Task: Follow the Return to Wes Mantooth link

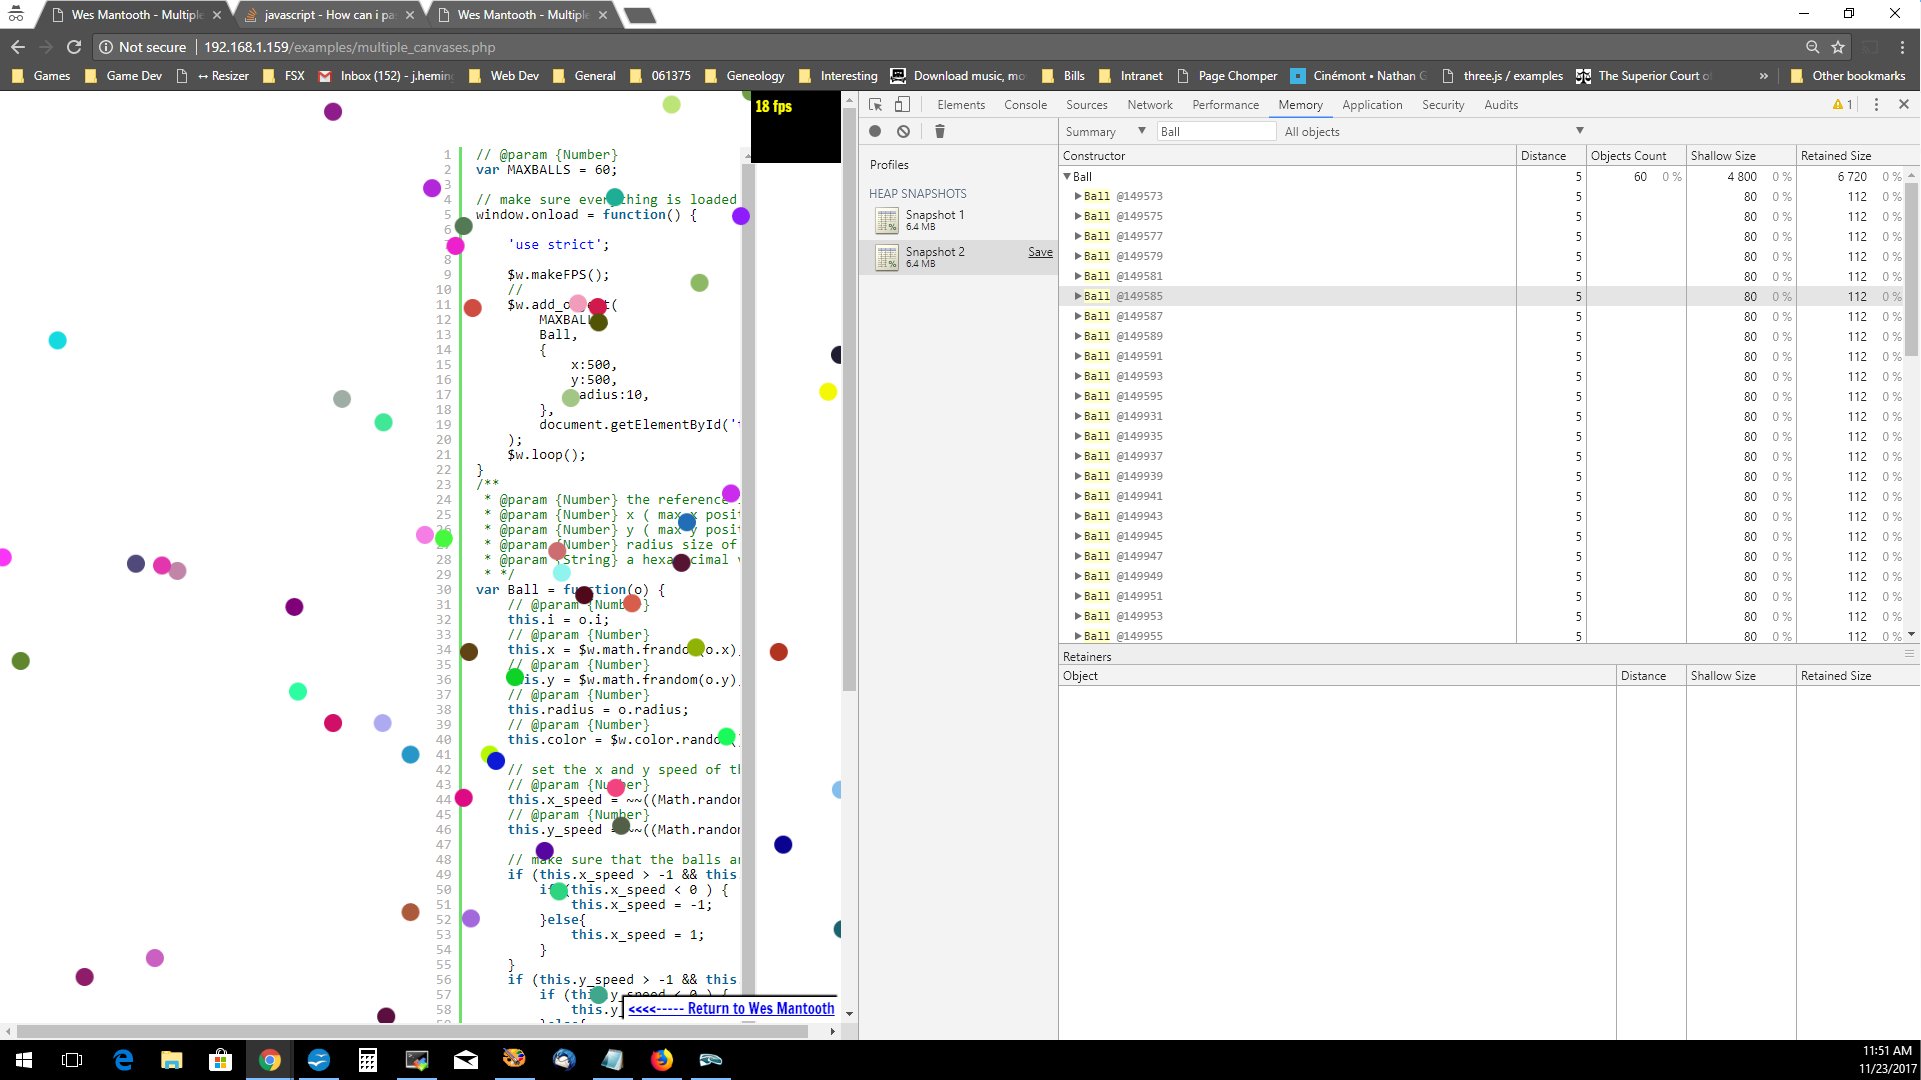Action: [731, 1008]
